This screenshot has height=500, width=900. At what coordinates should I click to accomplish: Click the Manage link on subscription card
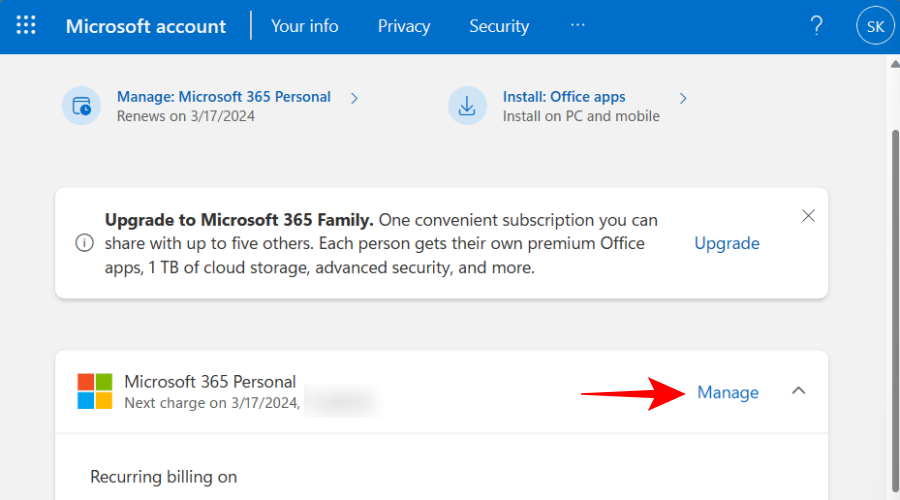[x=728, y=392]
